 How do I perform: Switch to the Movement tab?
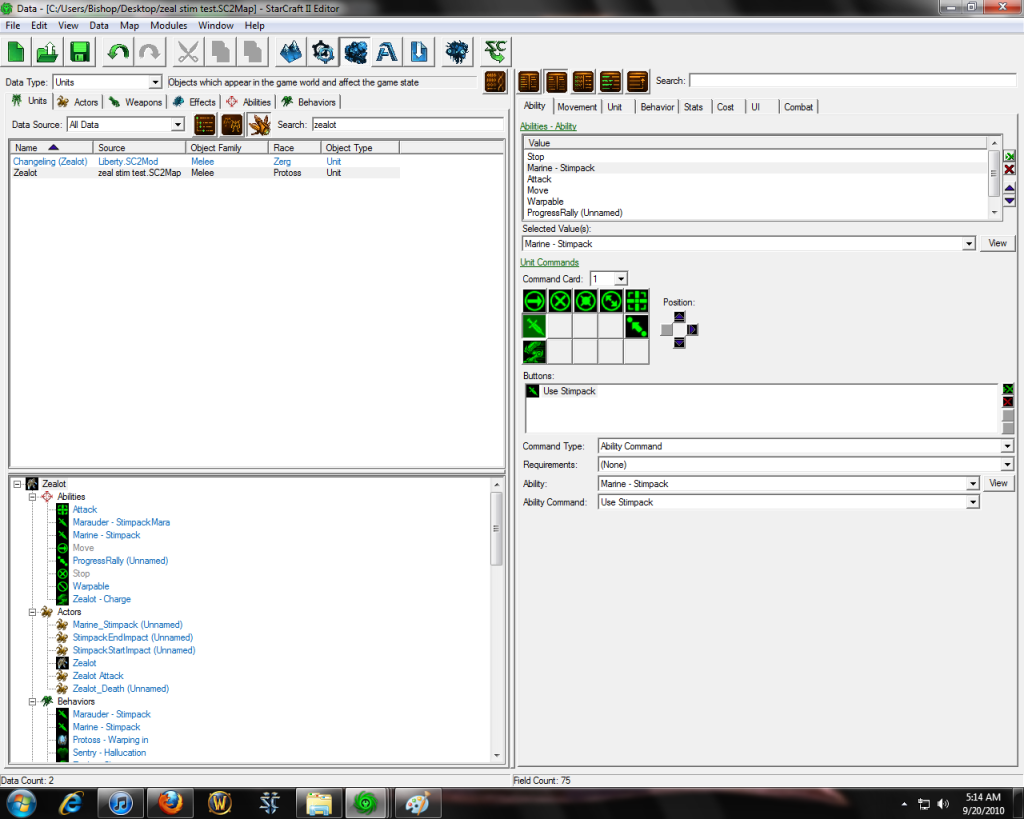[577, 107]
